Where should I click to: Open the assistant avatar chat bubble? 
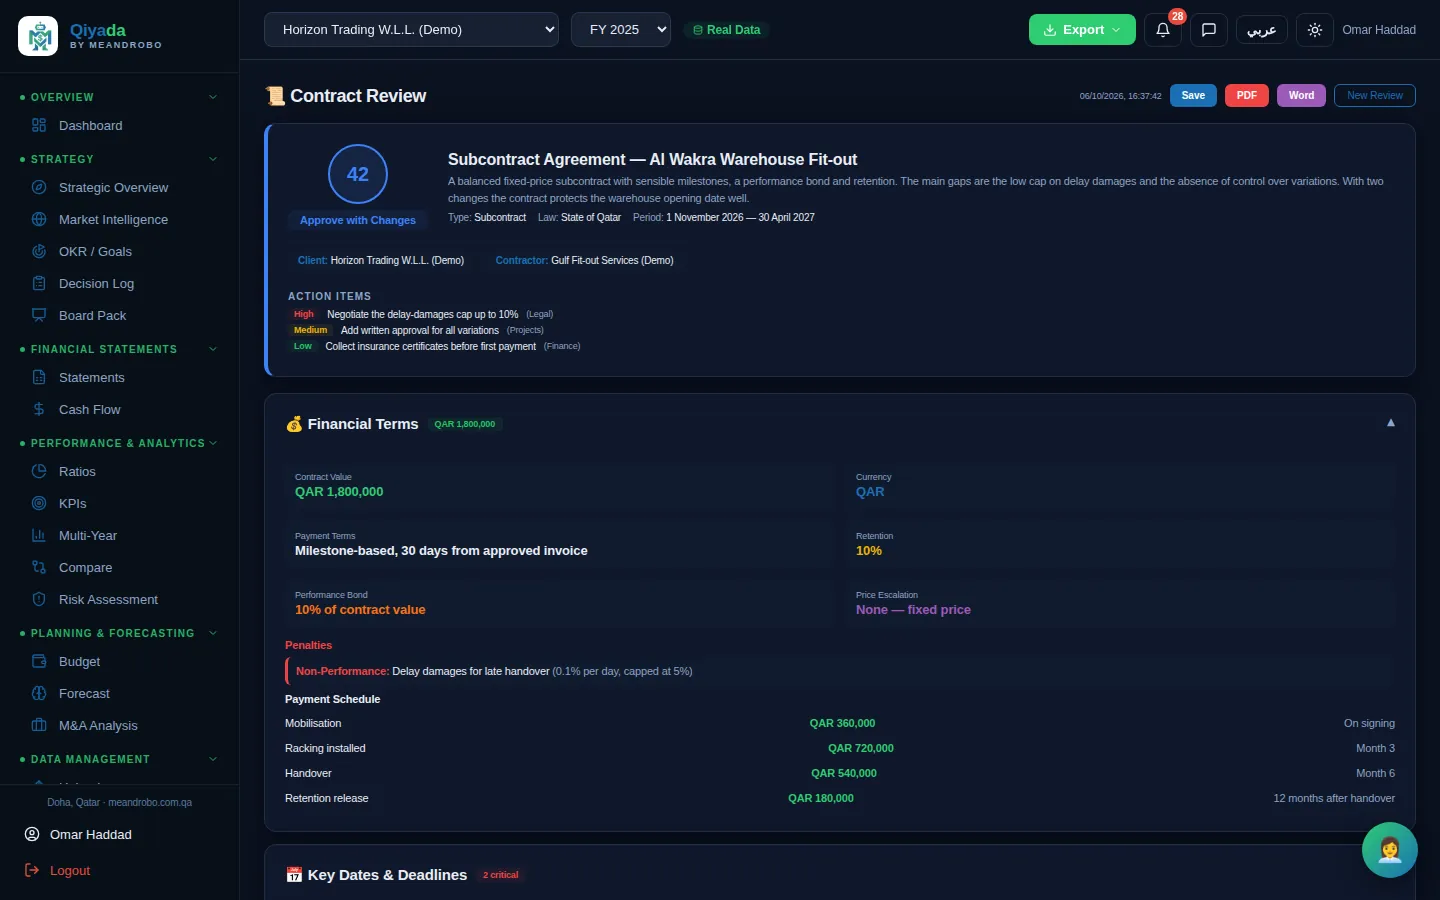[x=1390, y=850]
